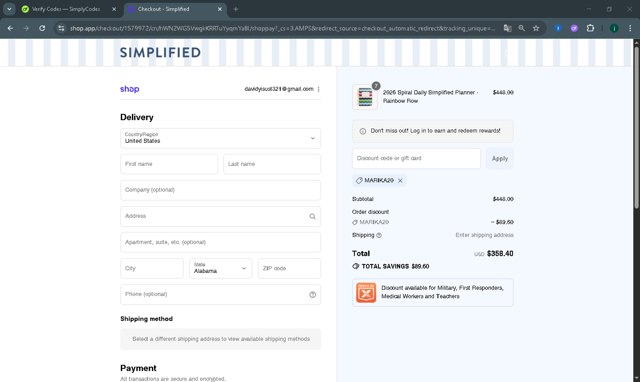Open the tab search dropdown arrow
The width and height of the screenshot is (640, 382).
(x=9, y=9)
